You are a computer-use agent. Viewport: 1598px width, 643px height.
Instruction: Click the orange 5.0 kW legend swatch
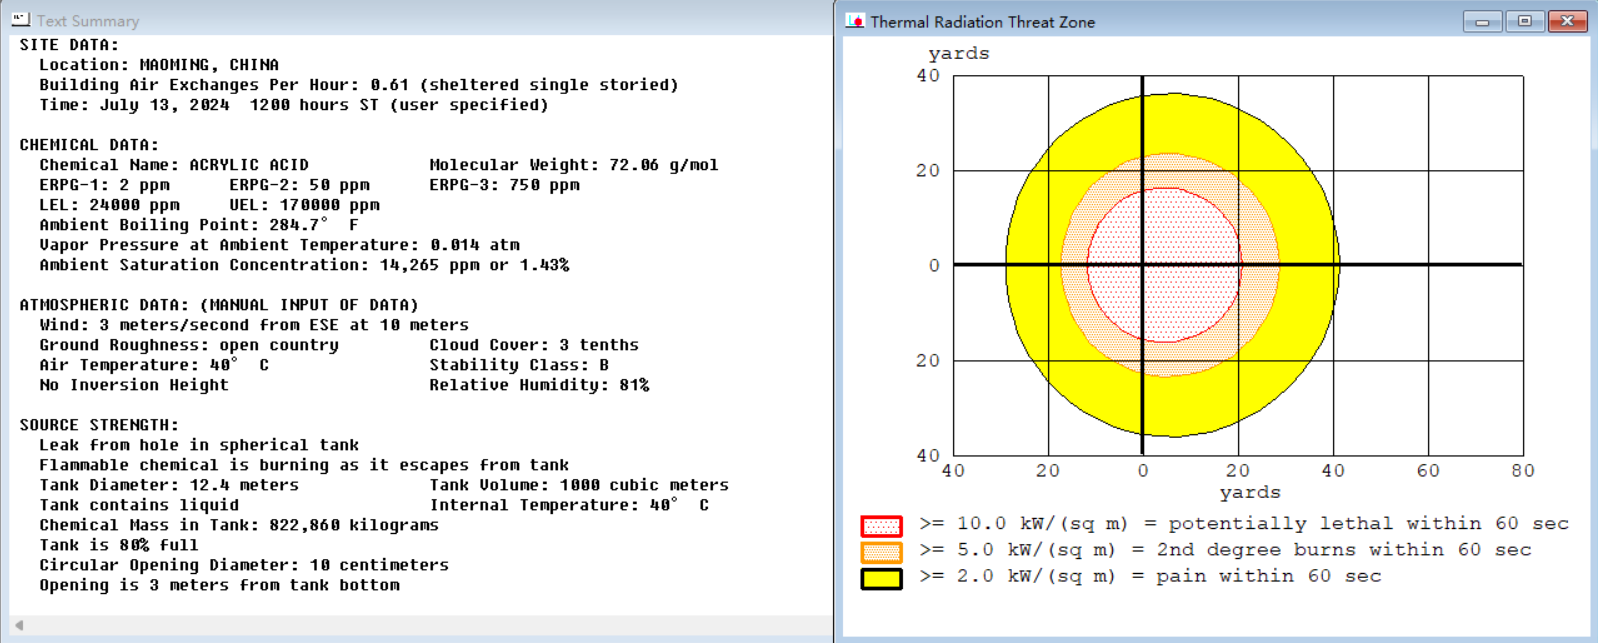click(x=881, y=551)
